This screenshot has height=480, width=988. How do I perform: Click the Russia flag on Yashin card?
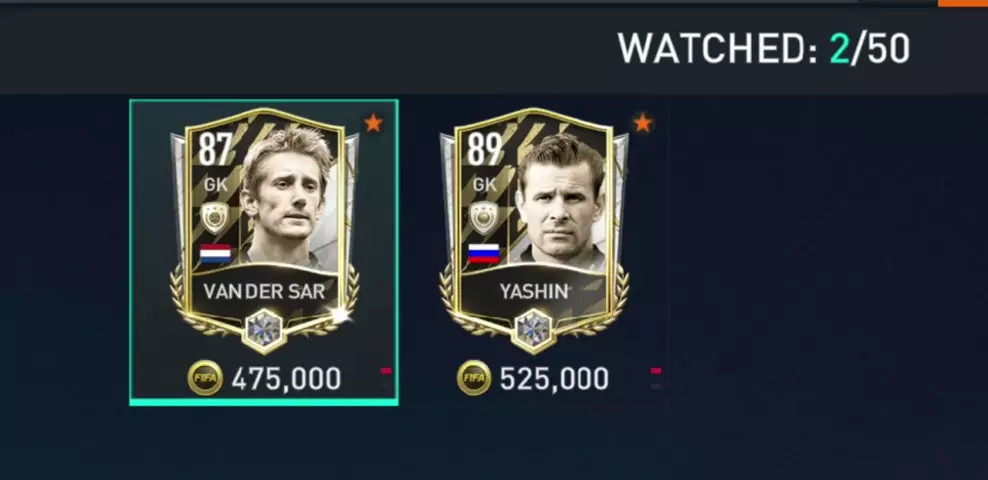(x=484, y=254)
